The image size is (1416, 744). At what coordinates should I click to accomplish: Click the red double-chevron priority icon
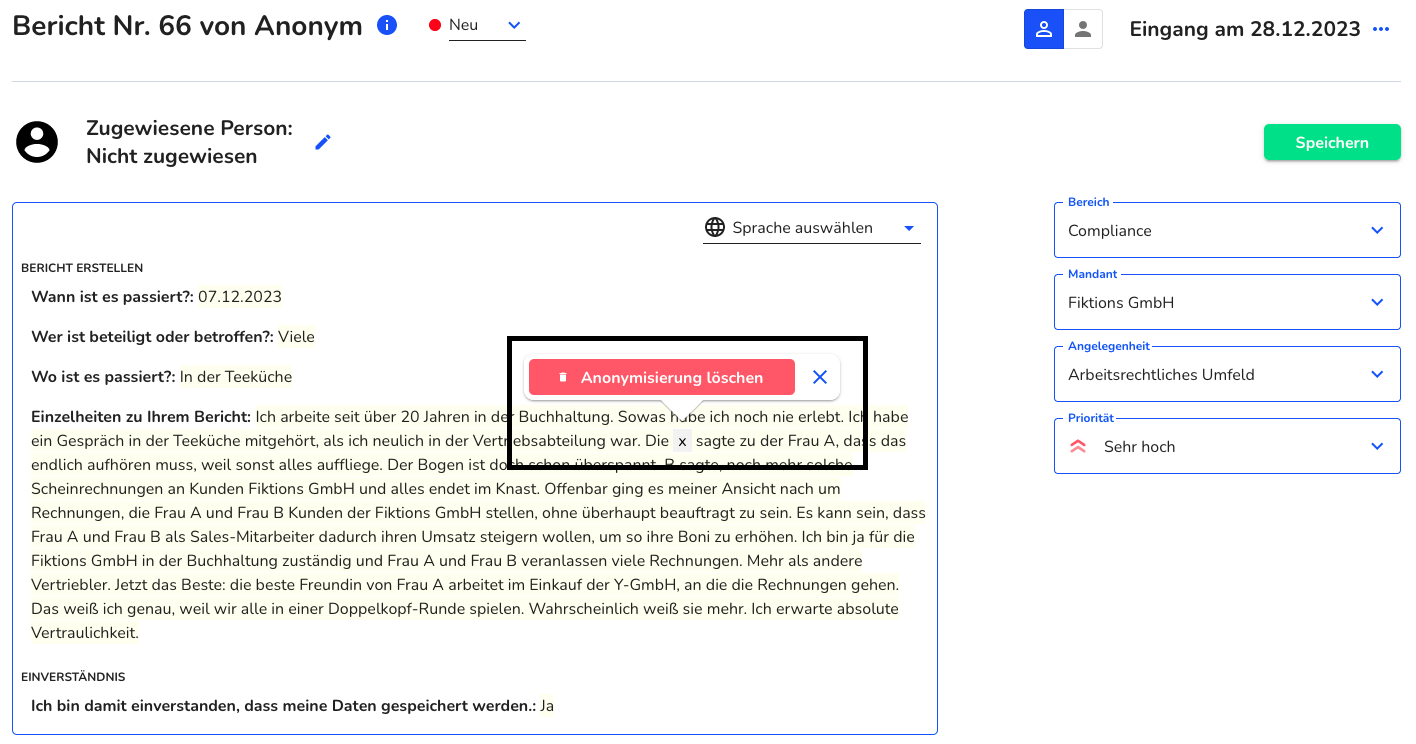(x=1078, y=447)
